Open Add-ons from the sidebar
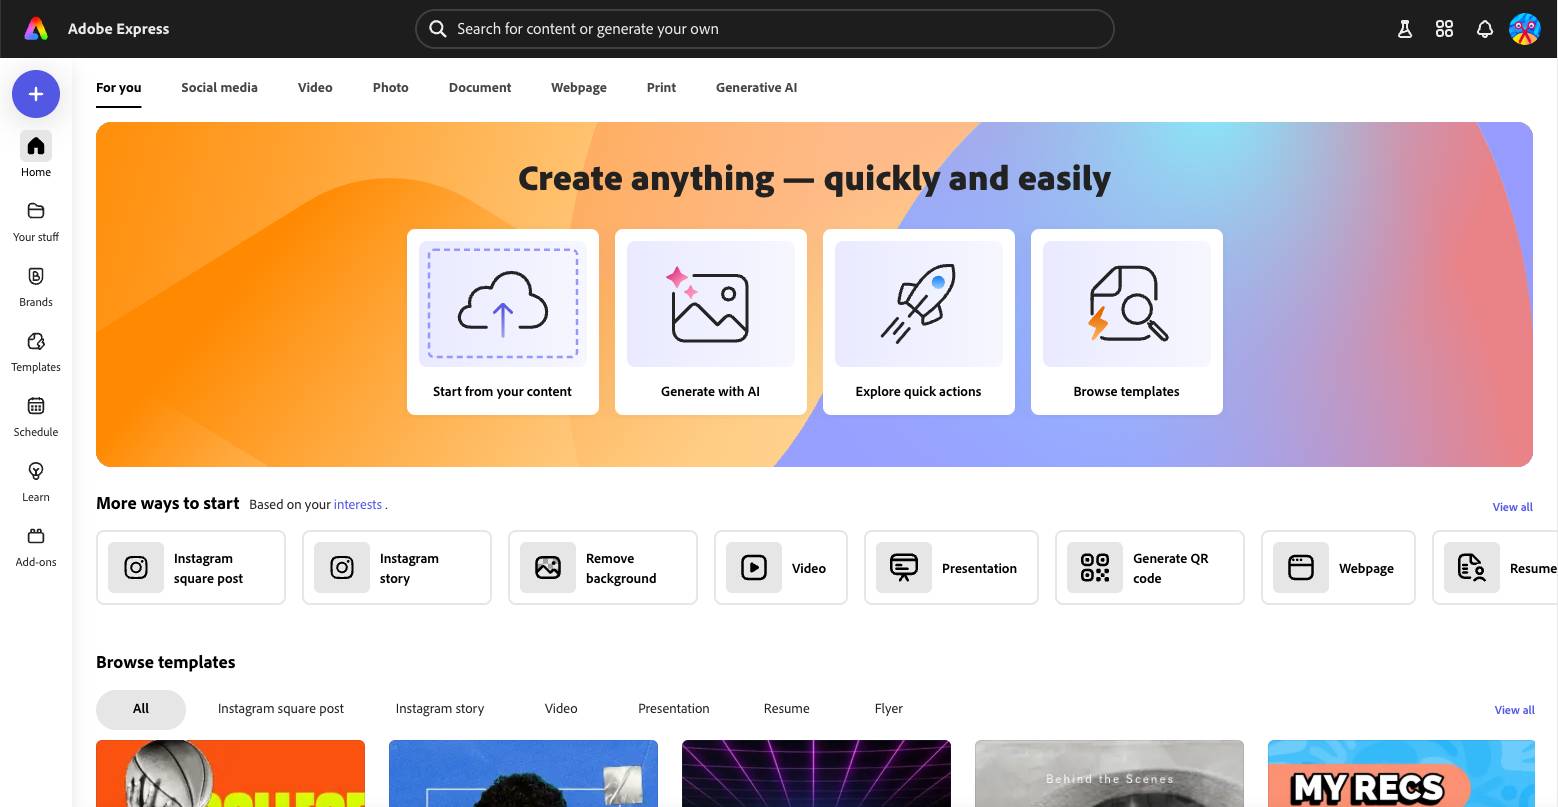1558x807 pixels. point(36,546)
